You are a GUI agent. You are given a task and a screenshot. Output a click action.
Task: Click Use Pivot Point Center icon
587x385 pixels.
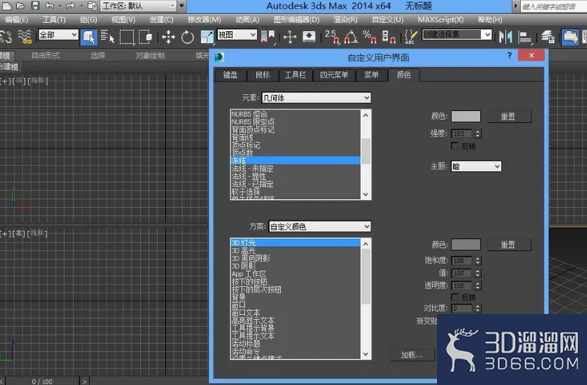pyautogui.click(x=268, y=37)
